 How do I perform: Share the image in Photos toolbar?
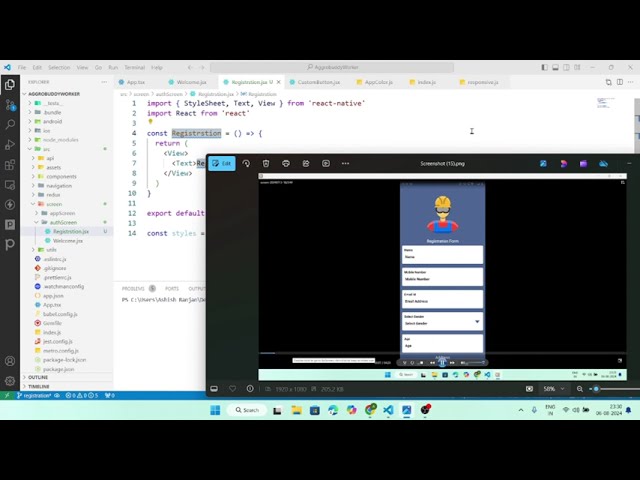[x=306, y=163]
